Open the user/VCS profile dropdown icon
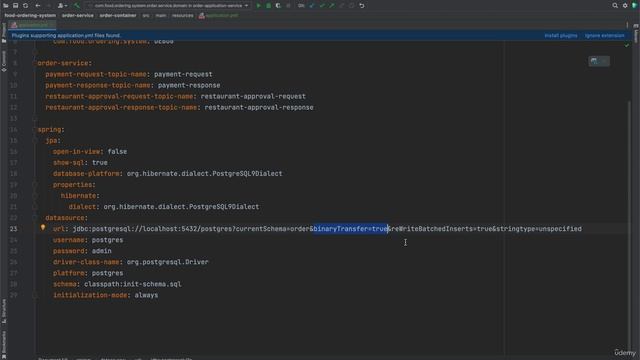This screenshot has height=360, width=640. 62,6
